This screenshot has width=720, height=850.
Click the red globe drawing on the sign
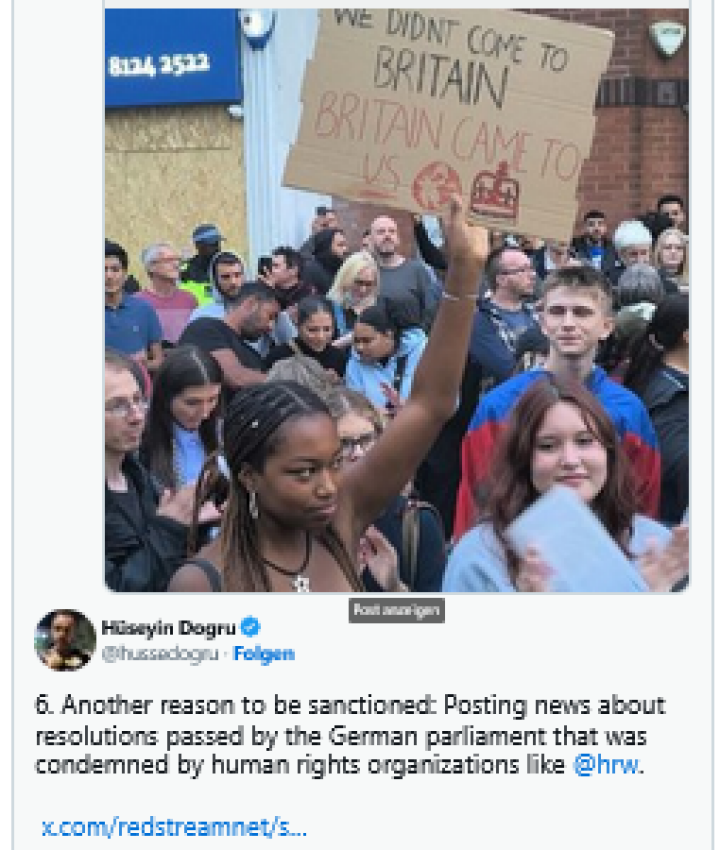tap(436, 186)
